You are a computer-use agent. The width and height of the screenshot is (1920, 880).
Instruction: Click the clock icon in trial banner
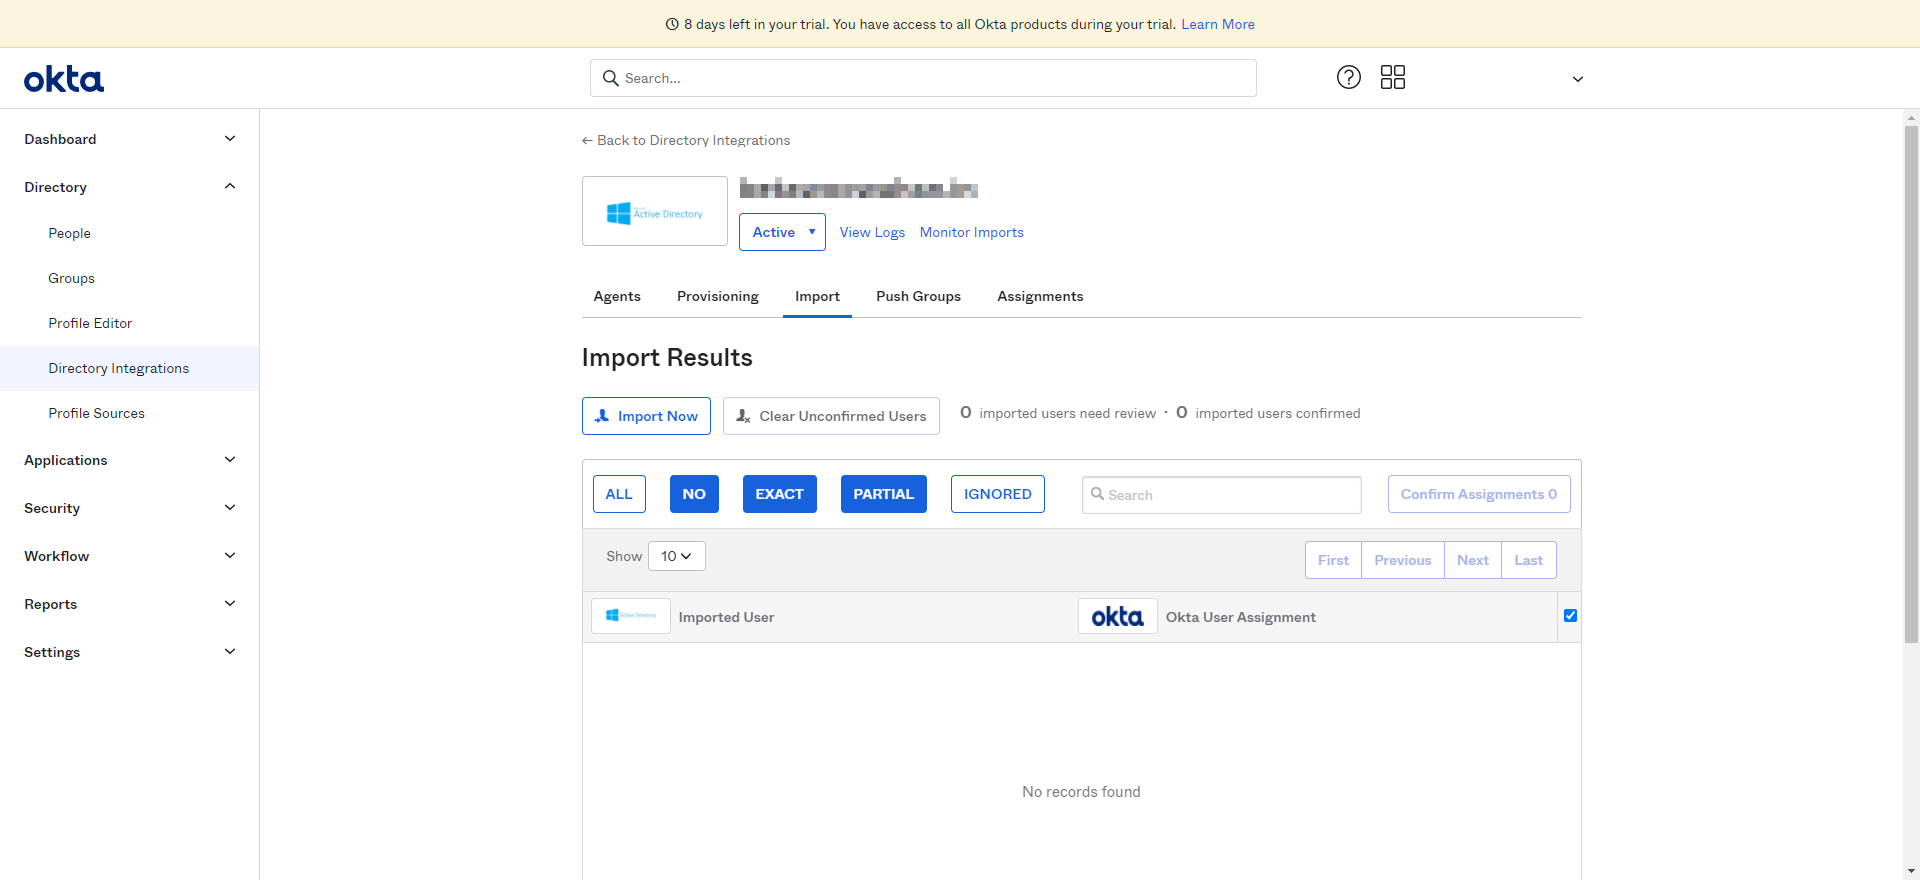[x=672, y=24]
